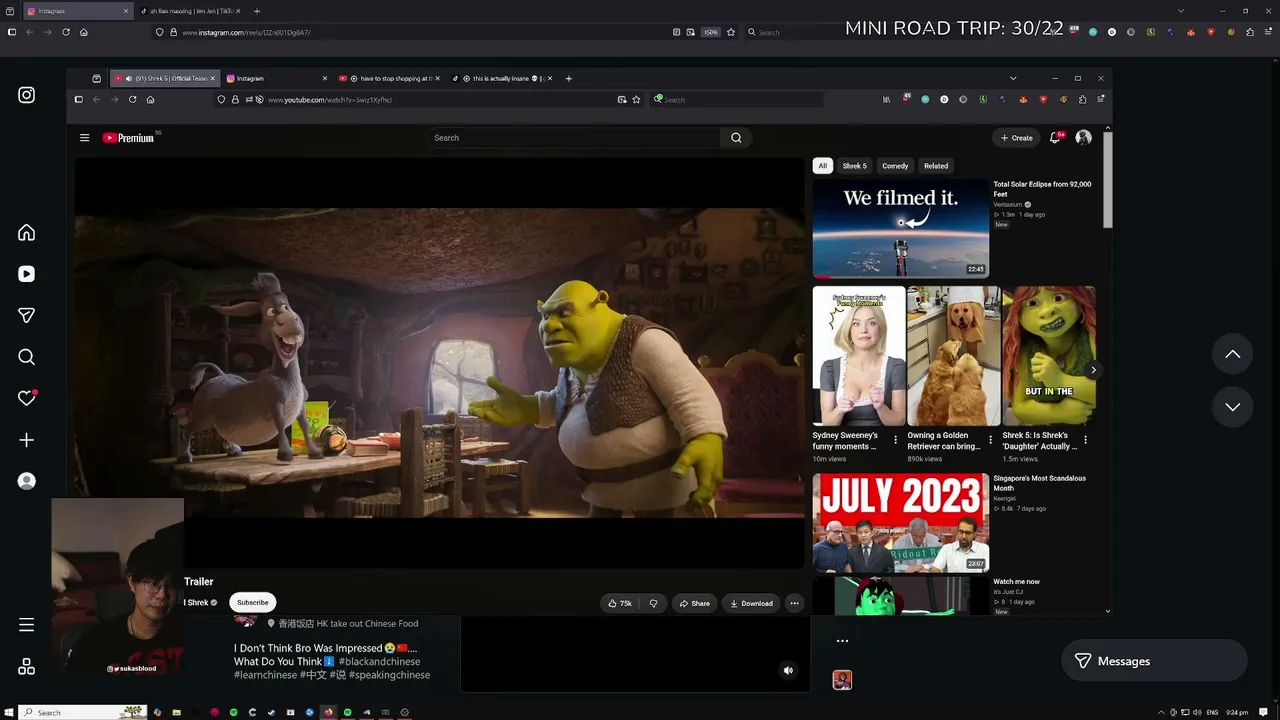Create a new post from the Instagram sidebar
The image size is (1280, 720).
point(27,440)
